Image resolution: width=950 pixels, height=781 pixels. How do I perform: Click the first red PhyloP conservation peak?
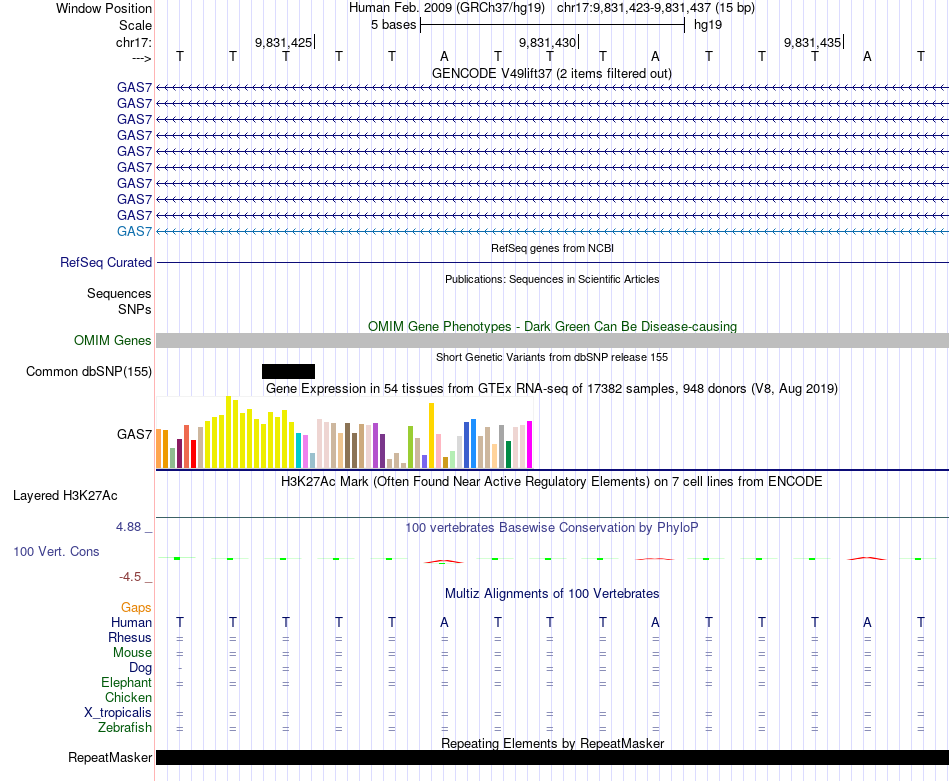pos(444,562)
